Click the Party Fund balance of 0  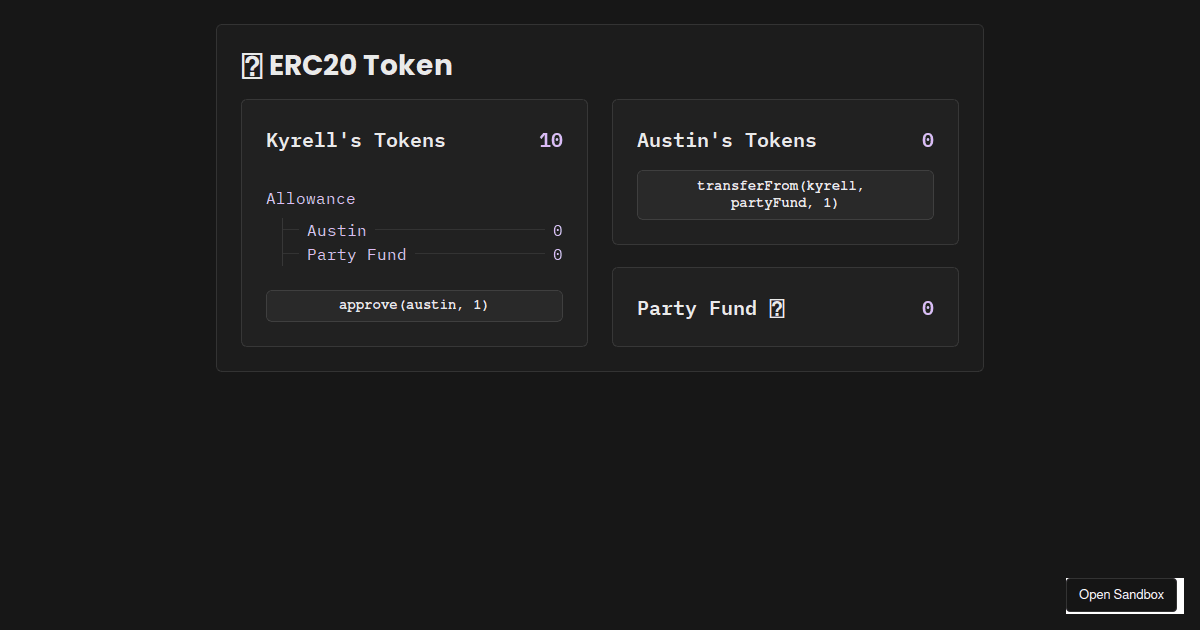click(928, 308)
